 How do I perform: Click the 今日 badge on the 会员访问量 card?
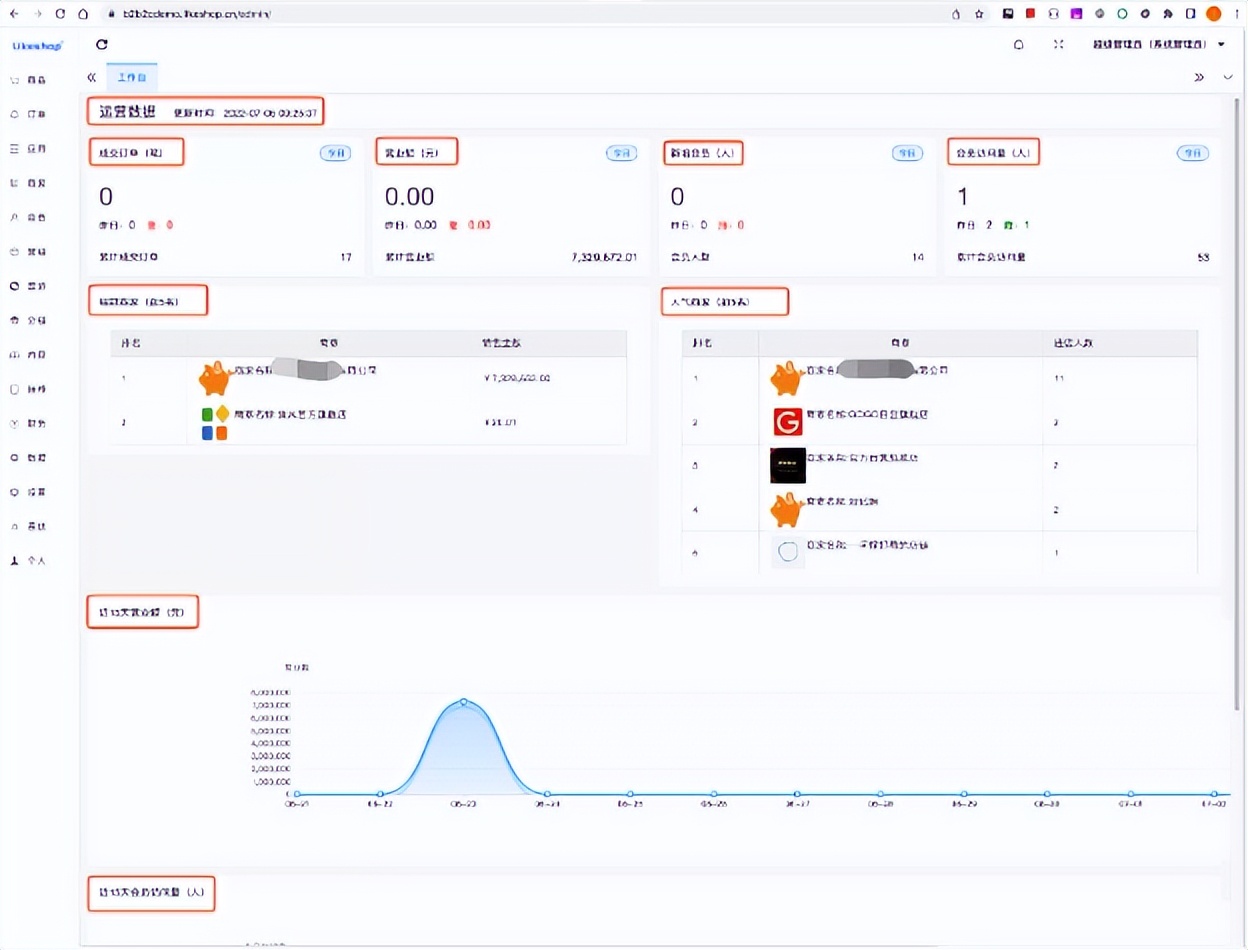[1192, 153]
